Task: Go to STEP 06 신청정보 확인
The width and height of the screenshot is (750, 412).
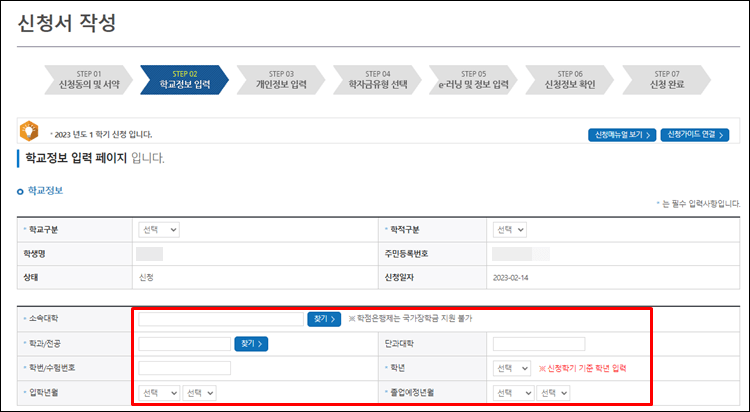Action: tap(570, 80)
